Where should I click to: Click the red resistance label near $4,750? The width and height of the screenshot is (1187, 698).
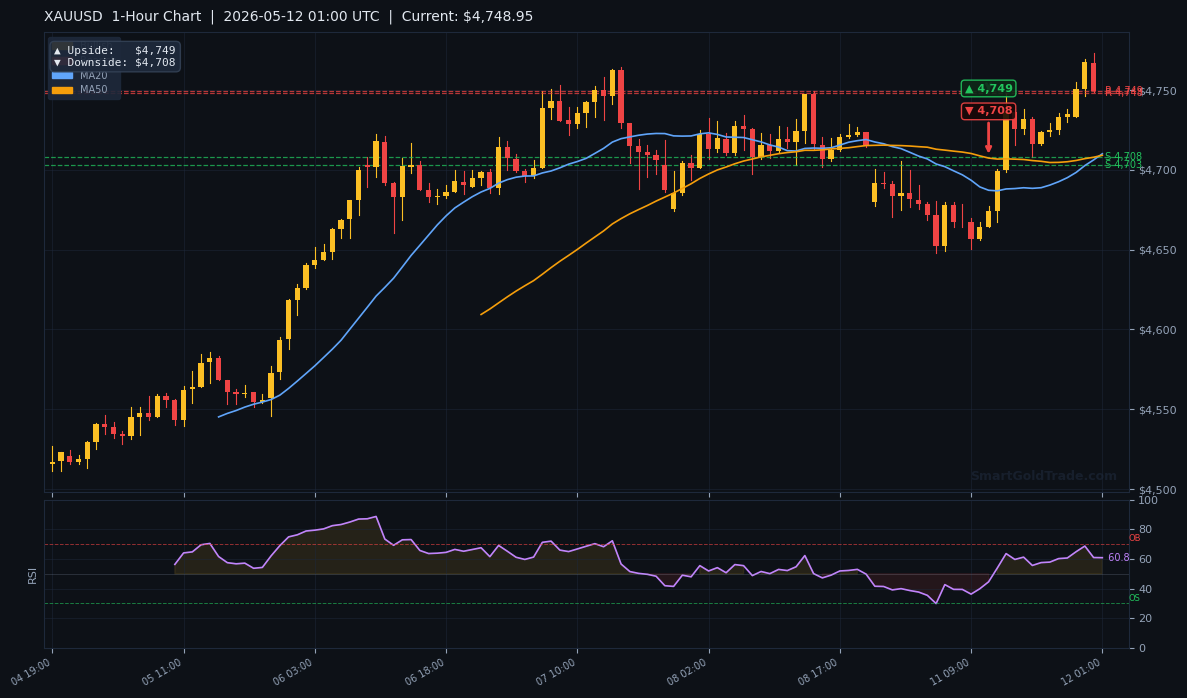(1124, 91)
